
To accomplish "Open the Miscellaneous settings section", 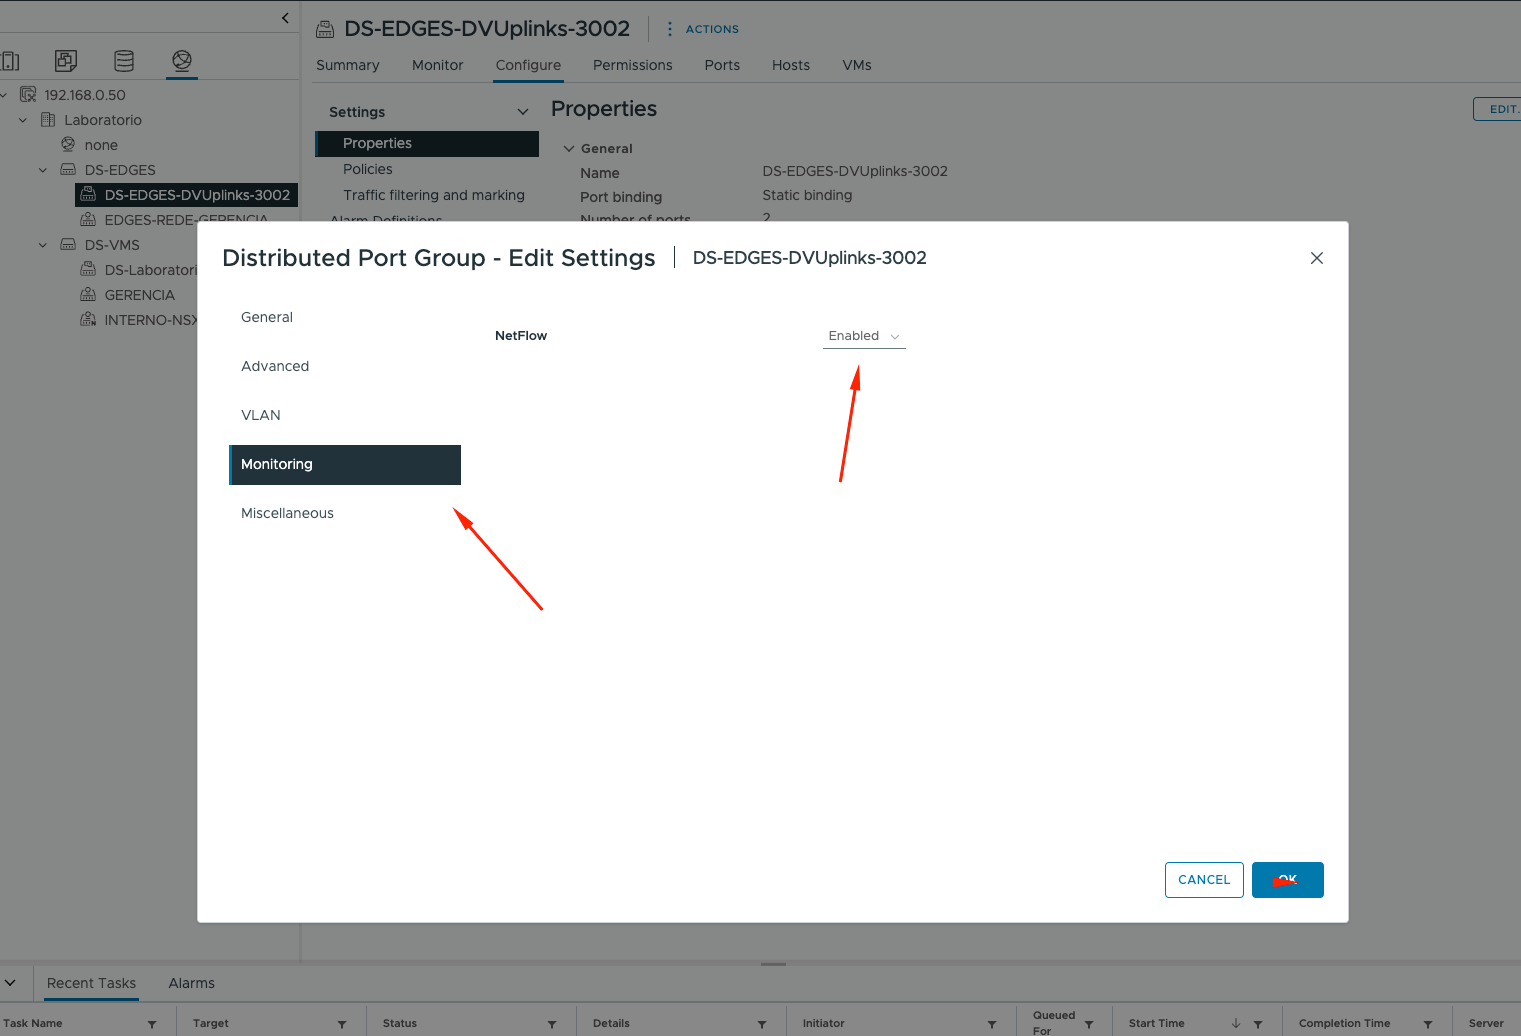I will click(x=287, y=513).
